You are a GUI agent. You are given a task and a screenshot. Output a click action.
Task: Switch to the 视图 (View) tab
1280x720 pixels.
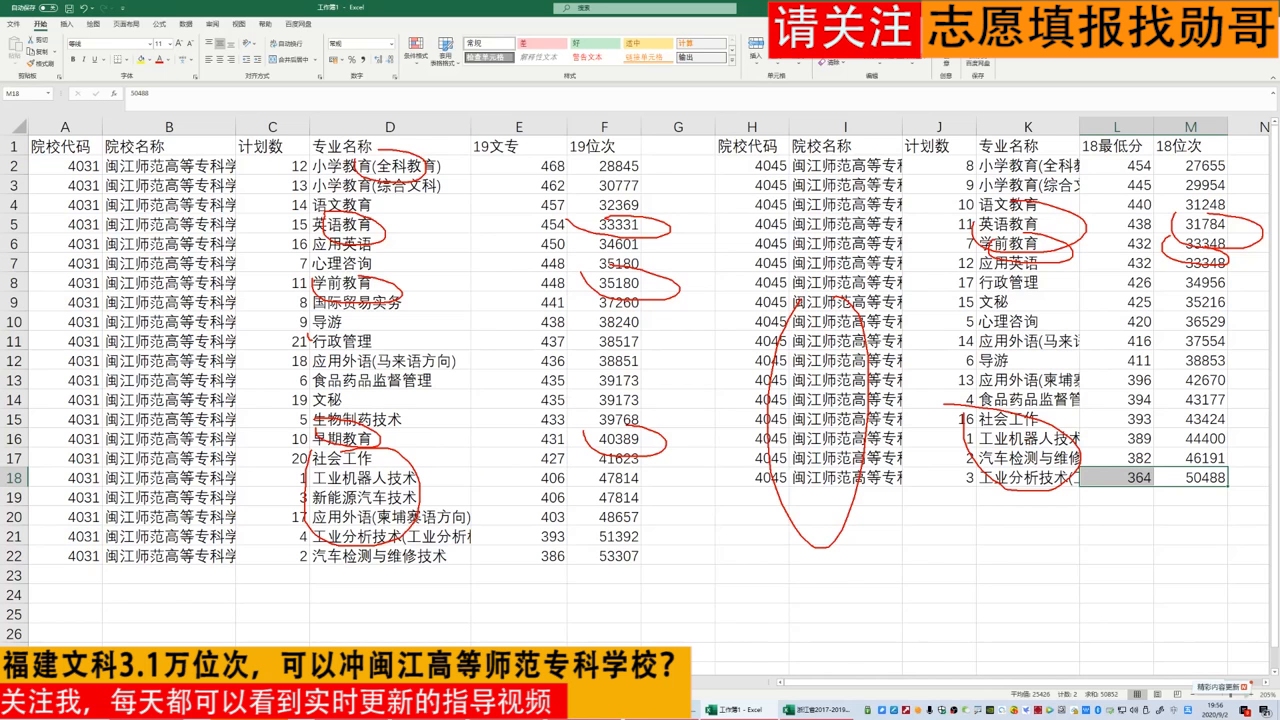tap(239, 24)
